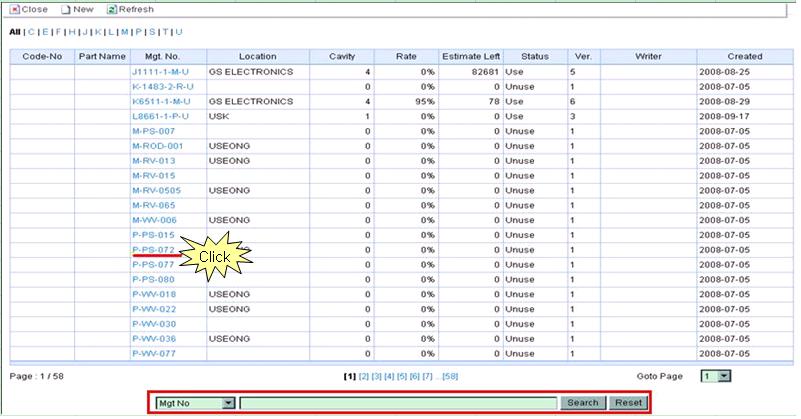
Task: Click the Close toolbar icon
Action: click(15, 9)
